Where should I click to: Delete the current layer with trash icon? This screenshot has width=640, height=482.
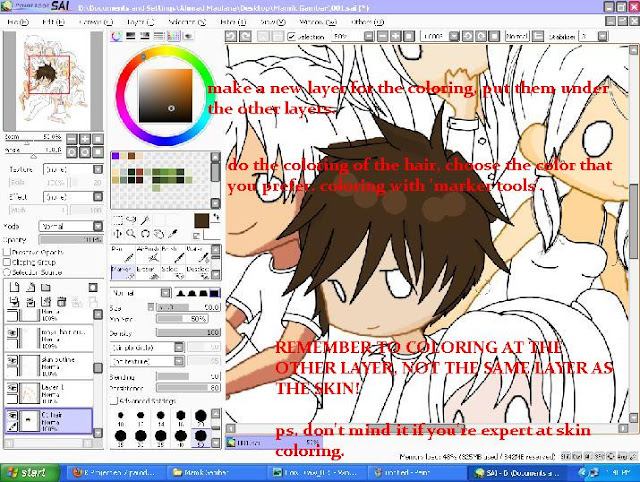point(62,302)
